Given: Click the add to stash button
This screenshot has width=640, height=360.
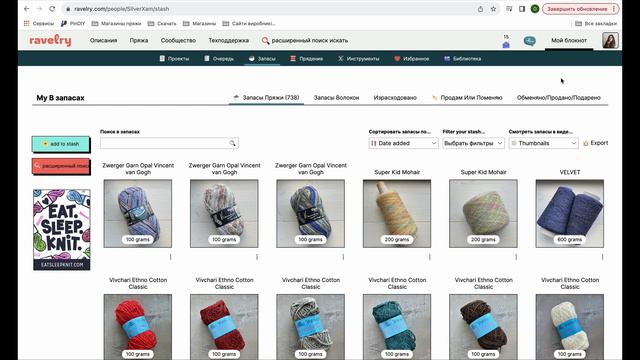Looking at the screenshot, I should [61, 144].
